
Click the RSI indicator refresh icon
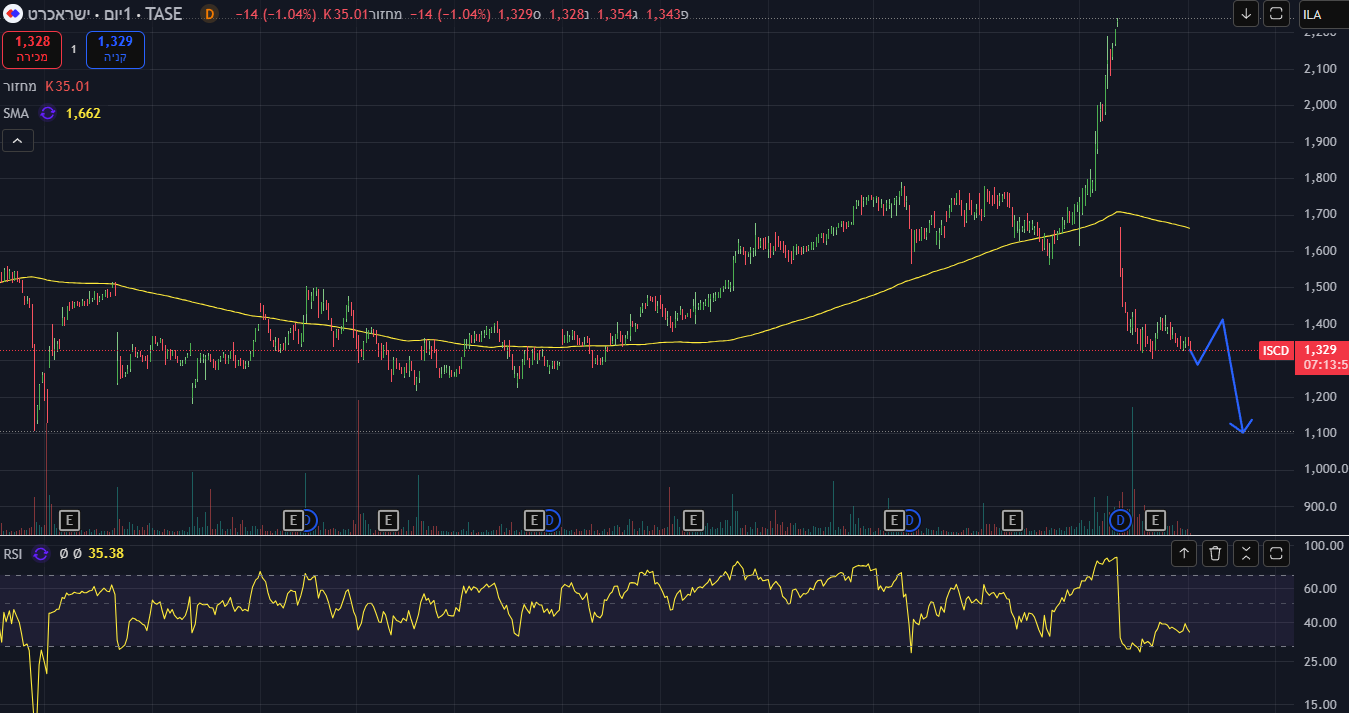point(41,553)
